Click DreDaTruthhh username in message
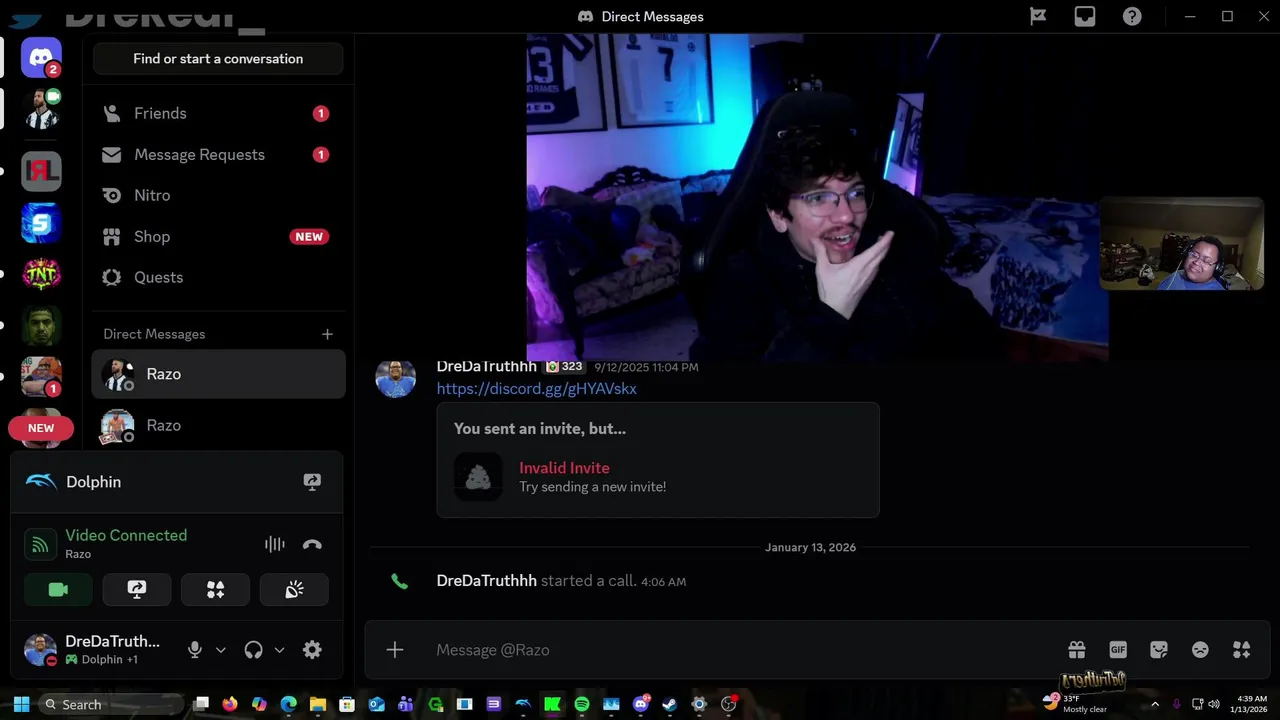 coord(487,367)
